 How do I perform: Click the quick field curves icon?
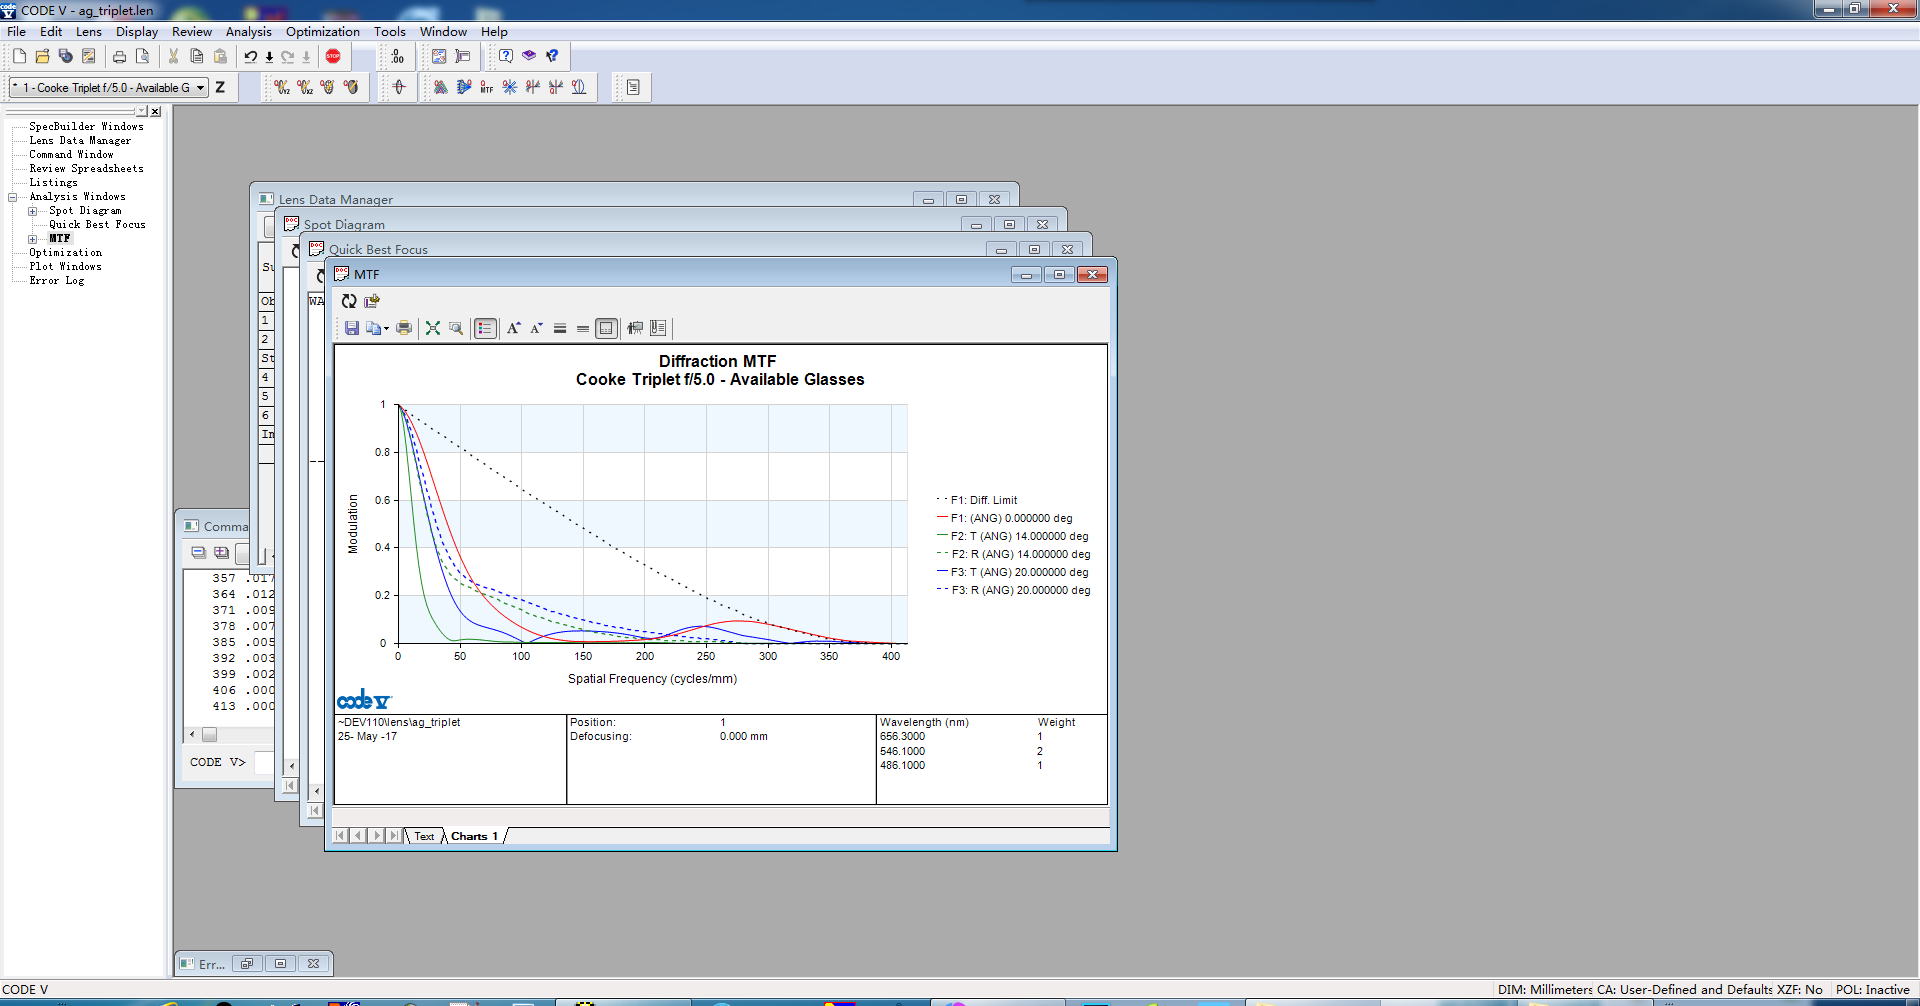(x=578, y=87)
